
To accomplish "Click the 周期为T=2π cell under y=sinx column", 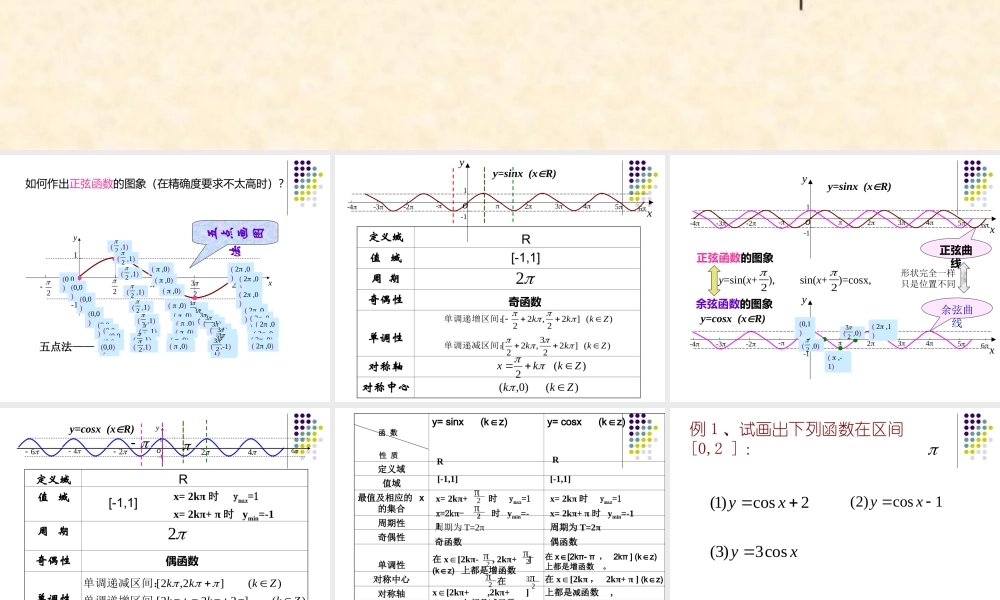I will pos(460,527).
